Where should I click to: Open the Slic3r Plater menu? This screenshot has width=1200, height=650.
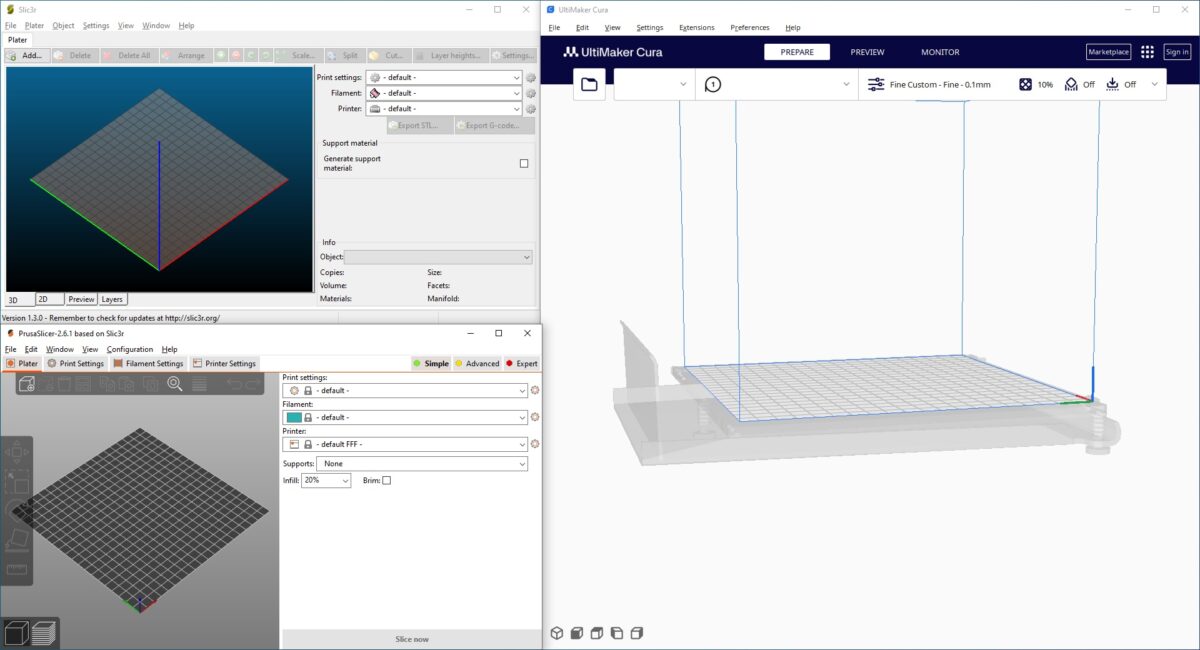[34, 25]
